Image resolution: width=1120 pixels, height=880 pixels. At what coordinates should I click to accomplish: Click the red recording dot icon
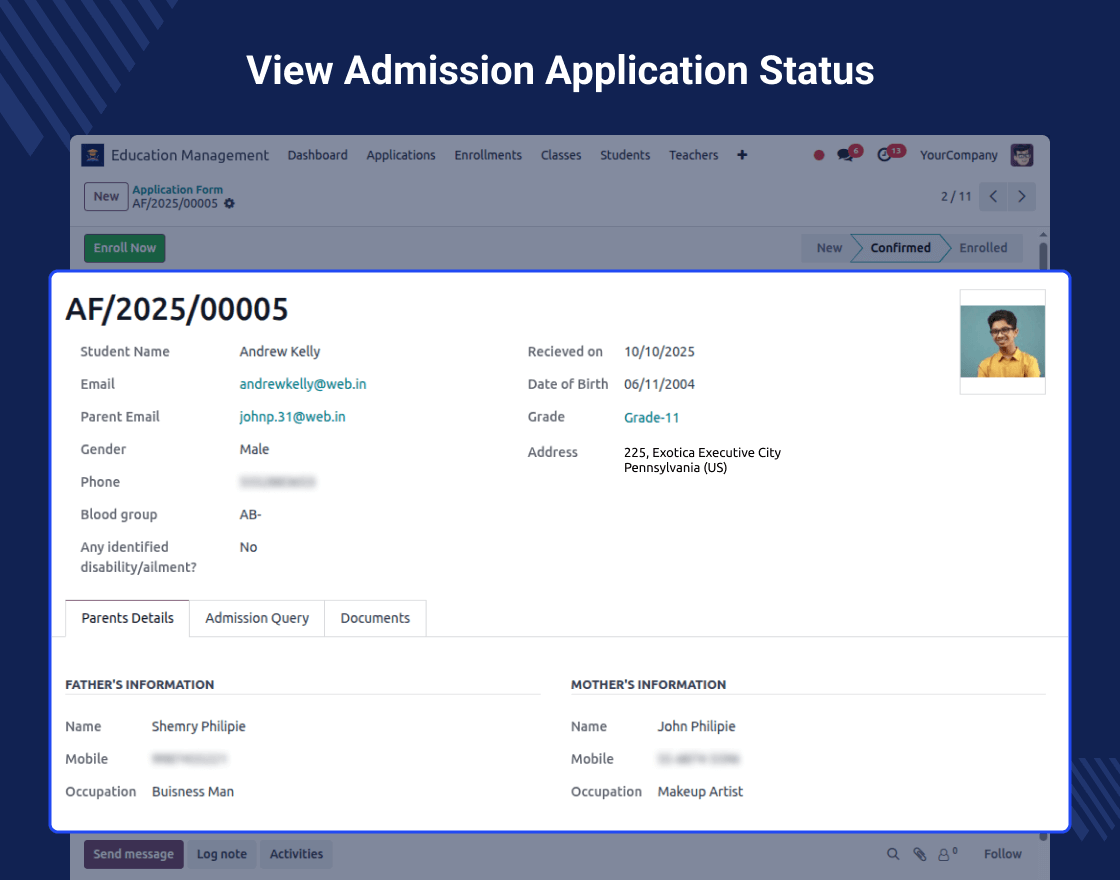pyautogui.click(x=819, y=155)
